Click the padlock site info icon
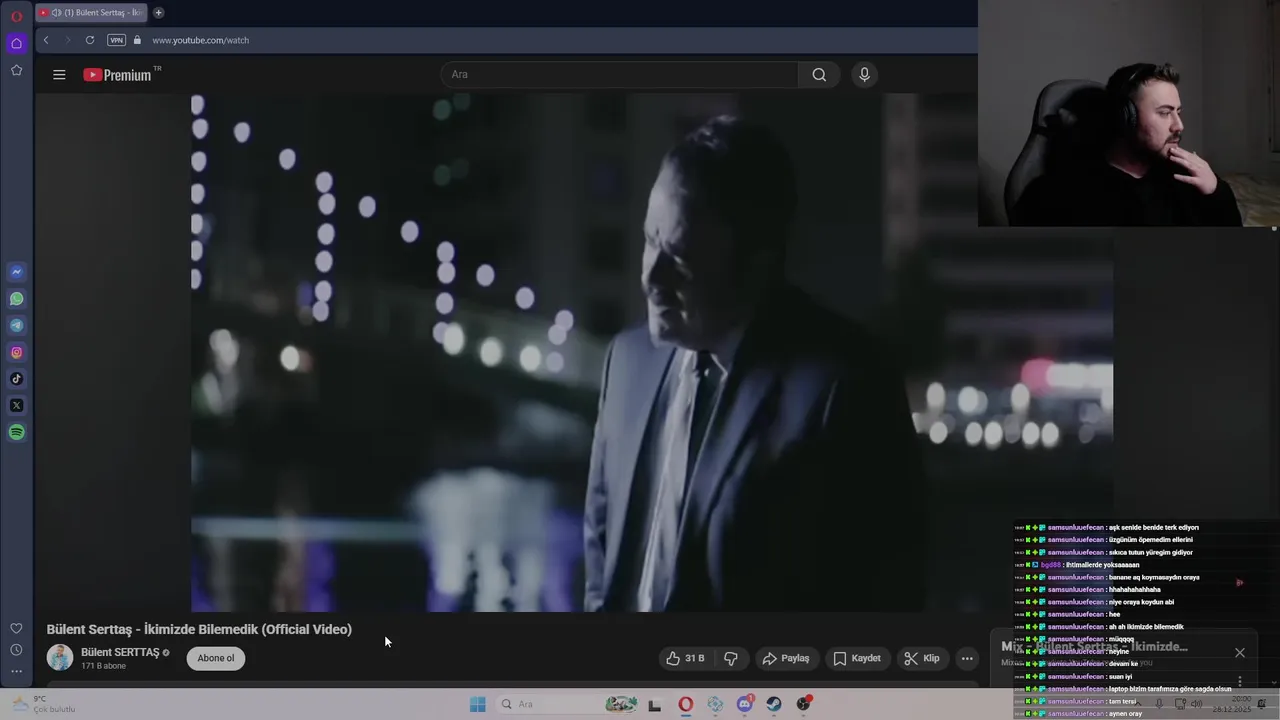This screenshot has width=1280, height=720. (x=138, y=40)
